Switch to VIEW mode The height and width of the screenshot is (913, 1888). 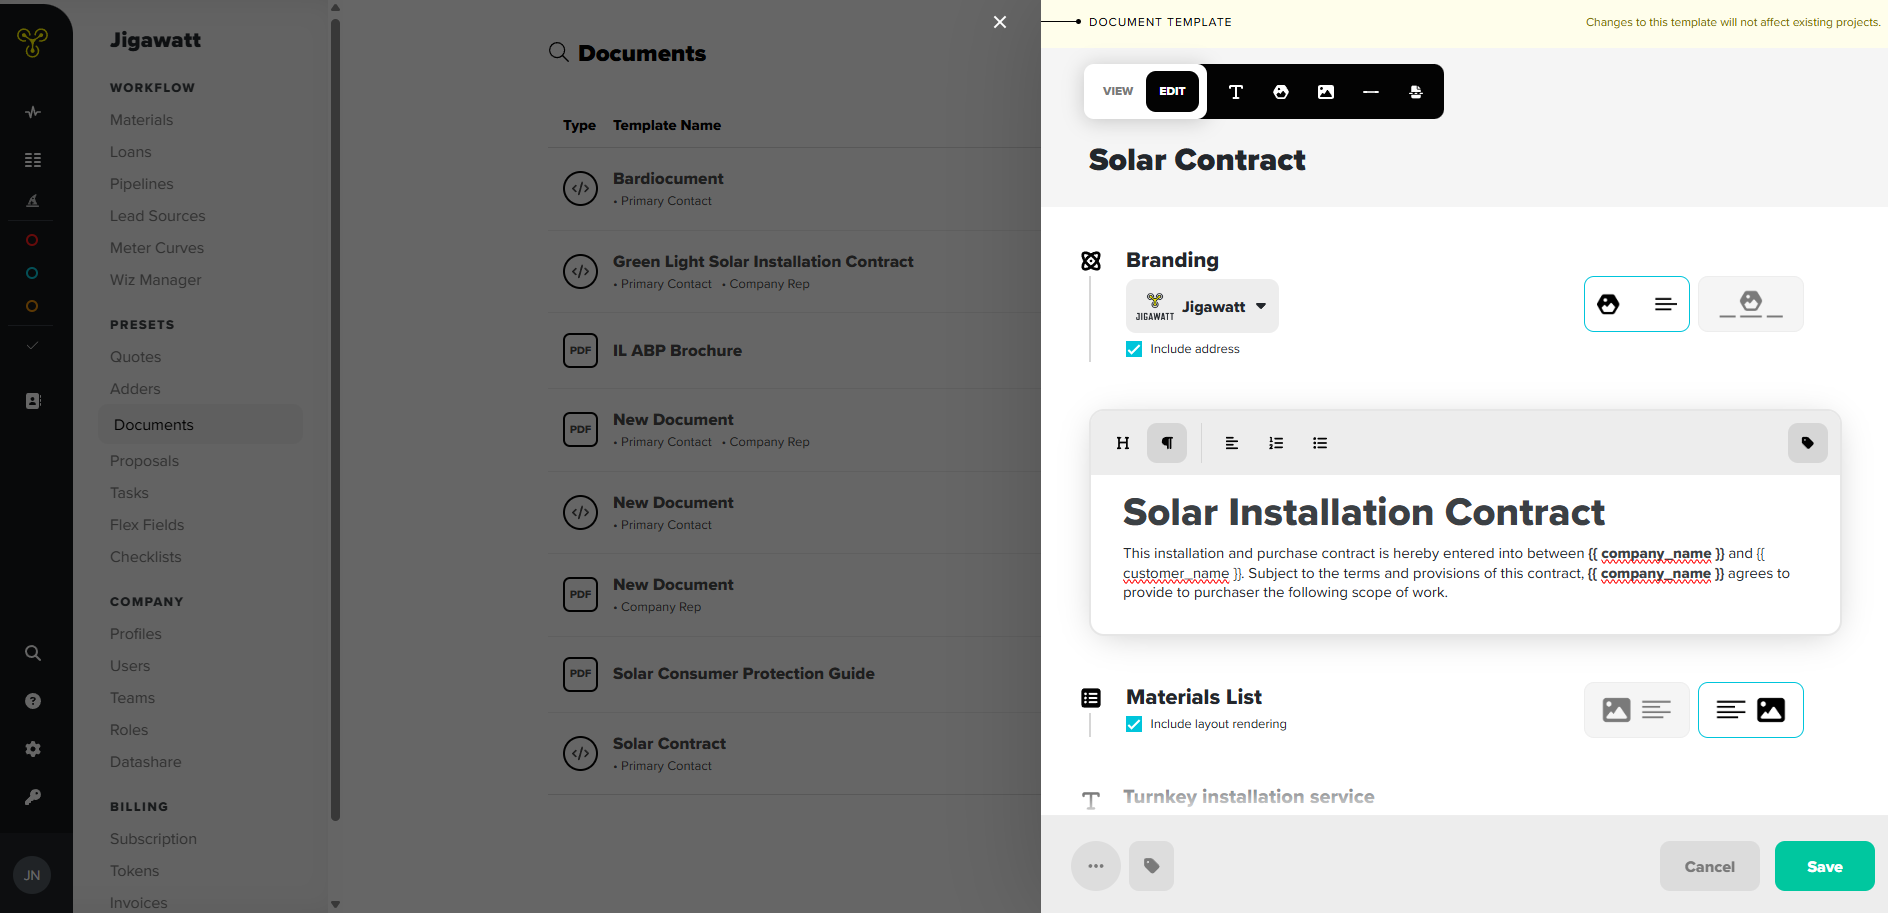pyautogui.click(x=1118, y=91)
